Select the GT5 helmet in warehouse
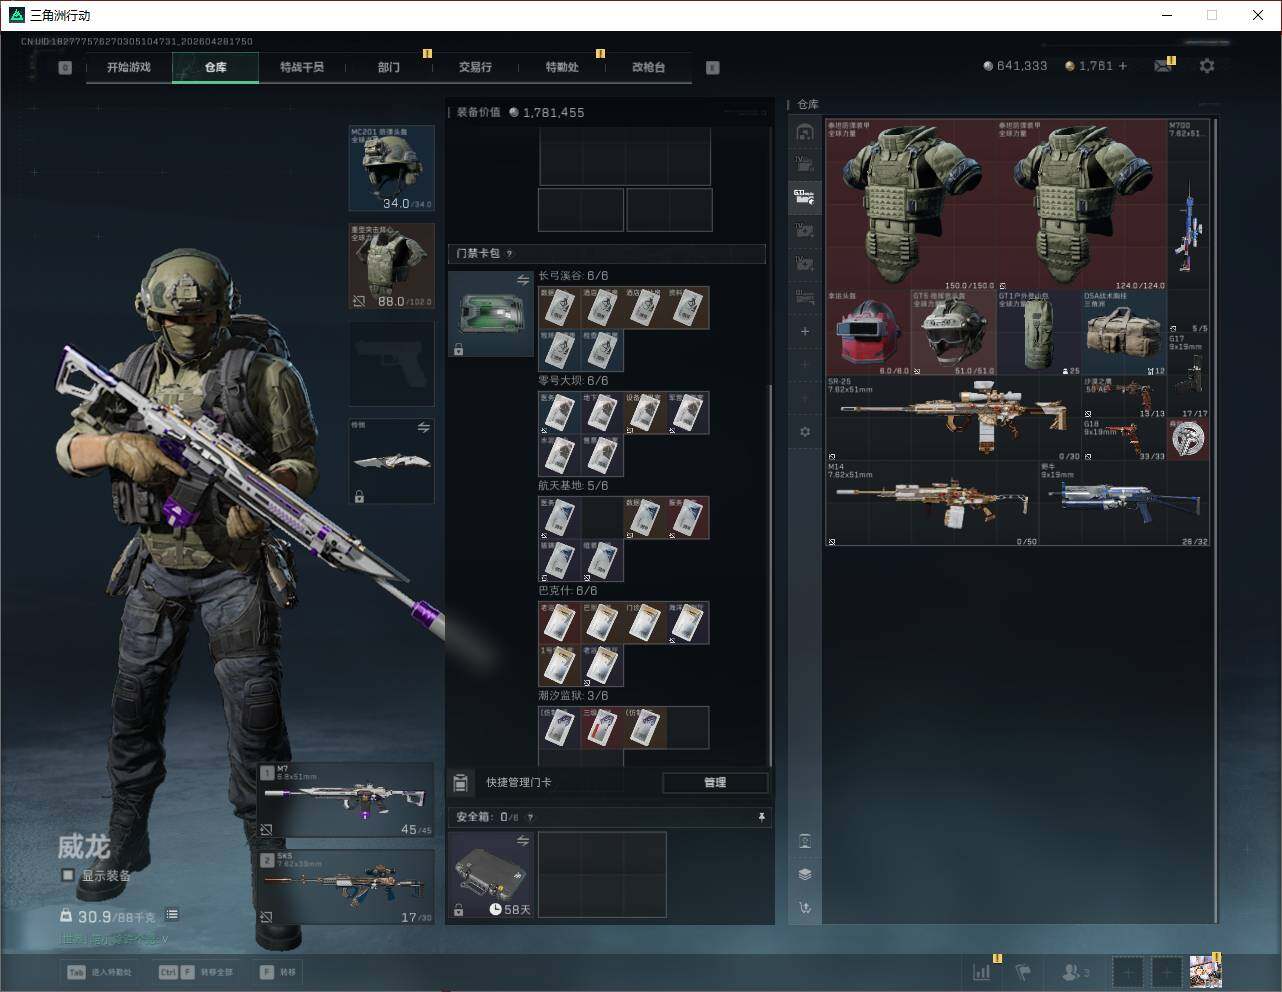The image size is (1282, 992). [953, 333]
